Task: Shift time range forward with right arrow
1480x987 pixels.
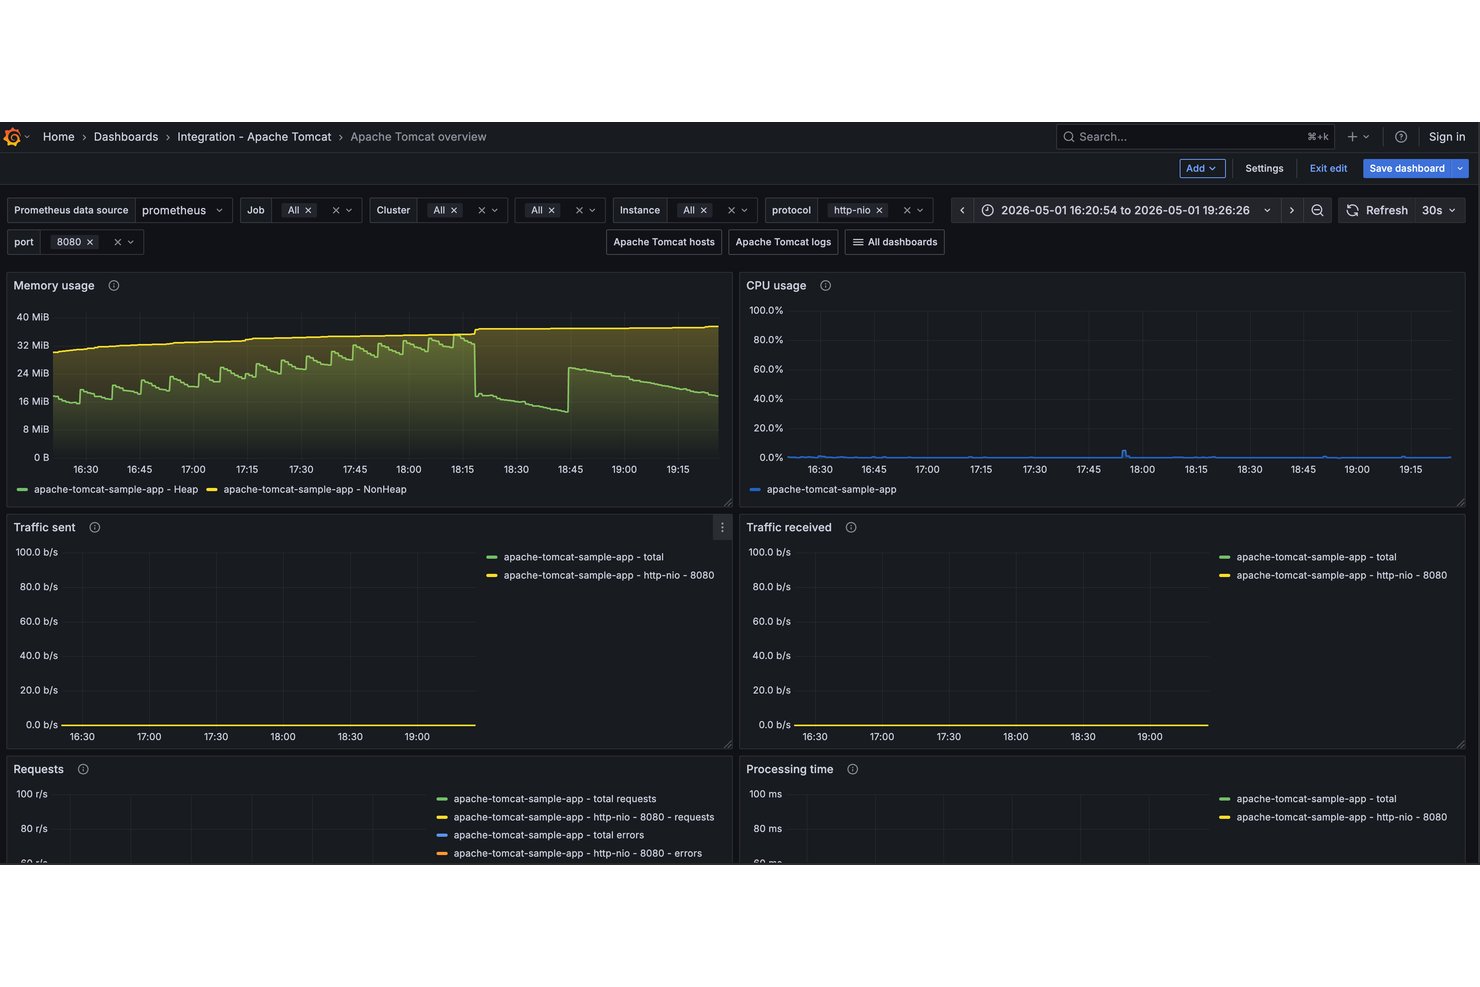Action: (x=1292, y=210)
